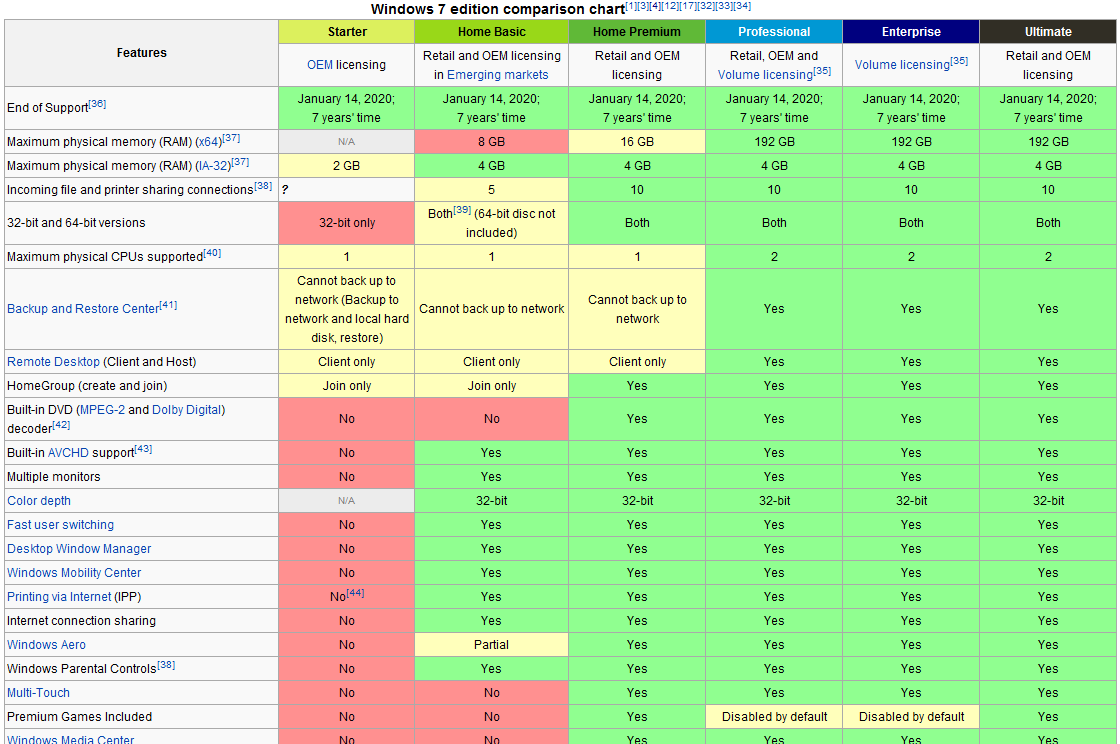This screenshot has width=1120, height=744.
Task: Open the IA-32 link in RAM row
Action: (214, 166)
